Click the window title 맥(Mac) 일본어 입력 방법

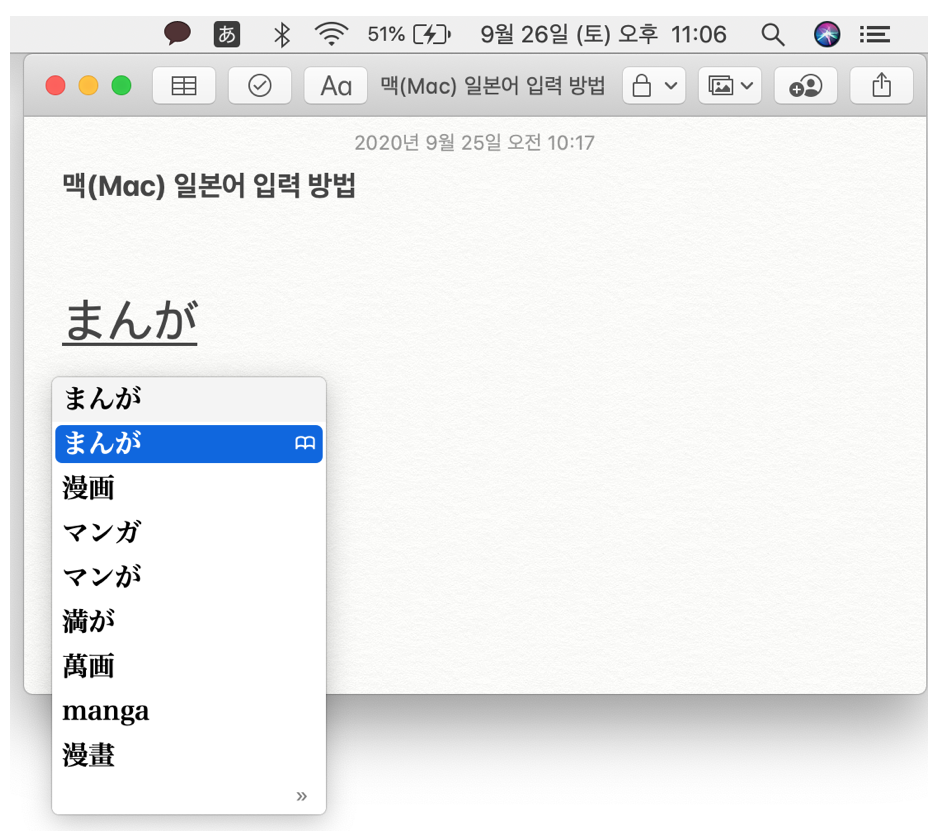tap(493, 86)
